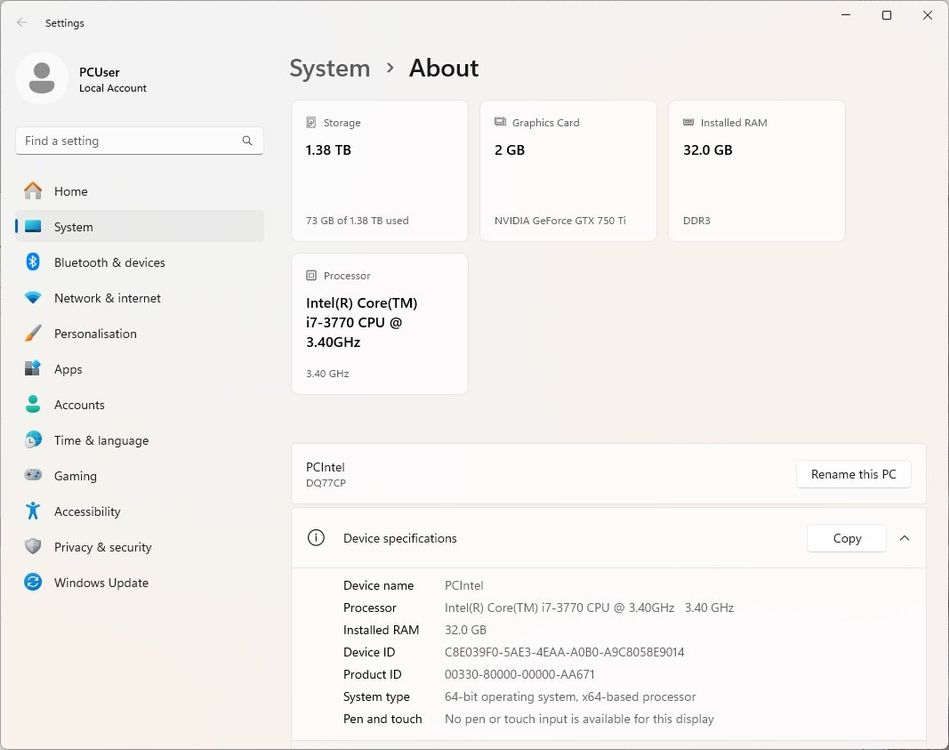
Task: Click the Gaming controller icon
Action: click(x=33, y=475)
